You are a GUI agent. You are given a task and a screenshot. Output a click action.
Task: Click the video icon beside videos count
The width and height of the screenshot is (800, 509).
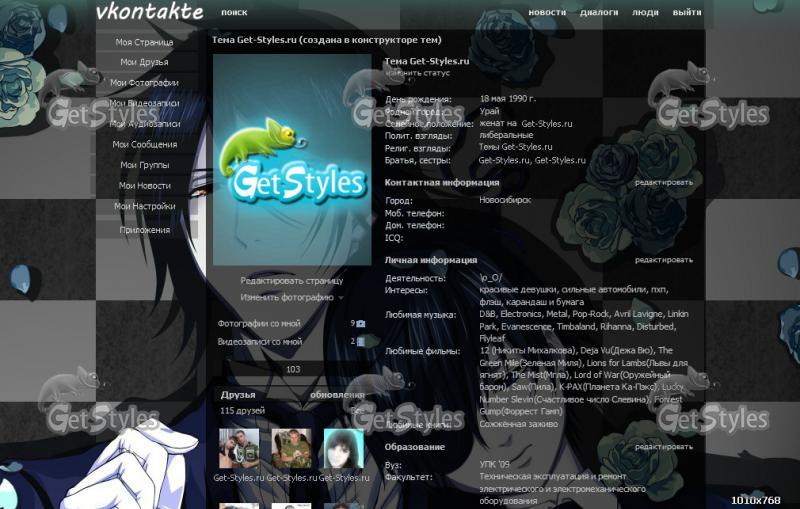pos(361,341)
